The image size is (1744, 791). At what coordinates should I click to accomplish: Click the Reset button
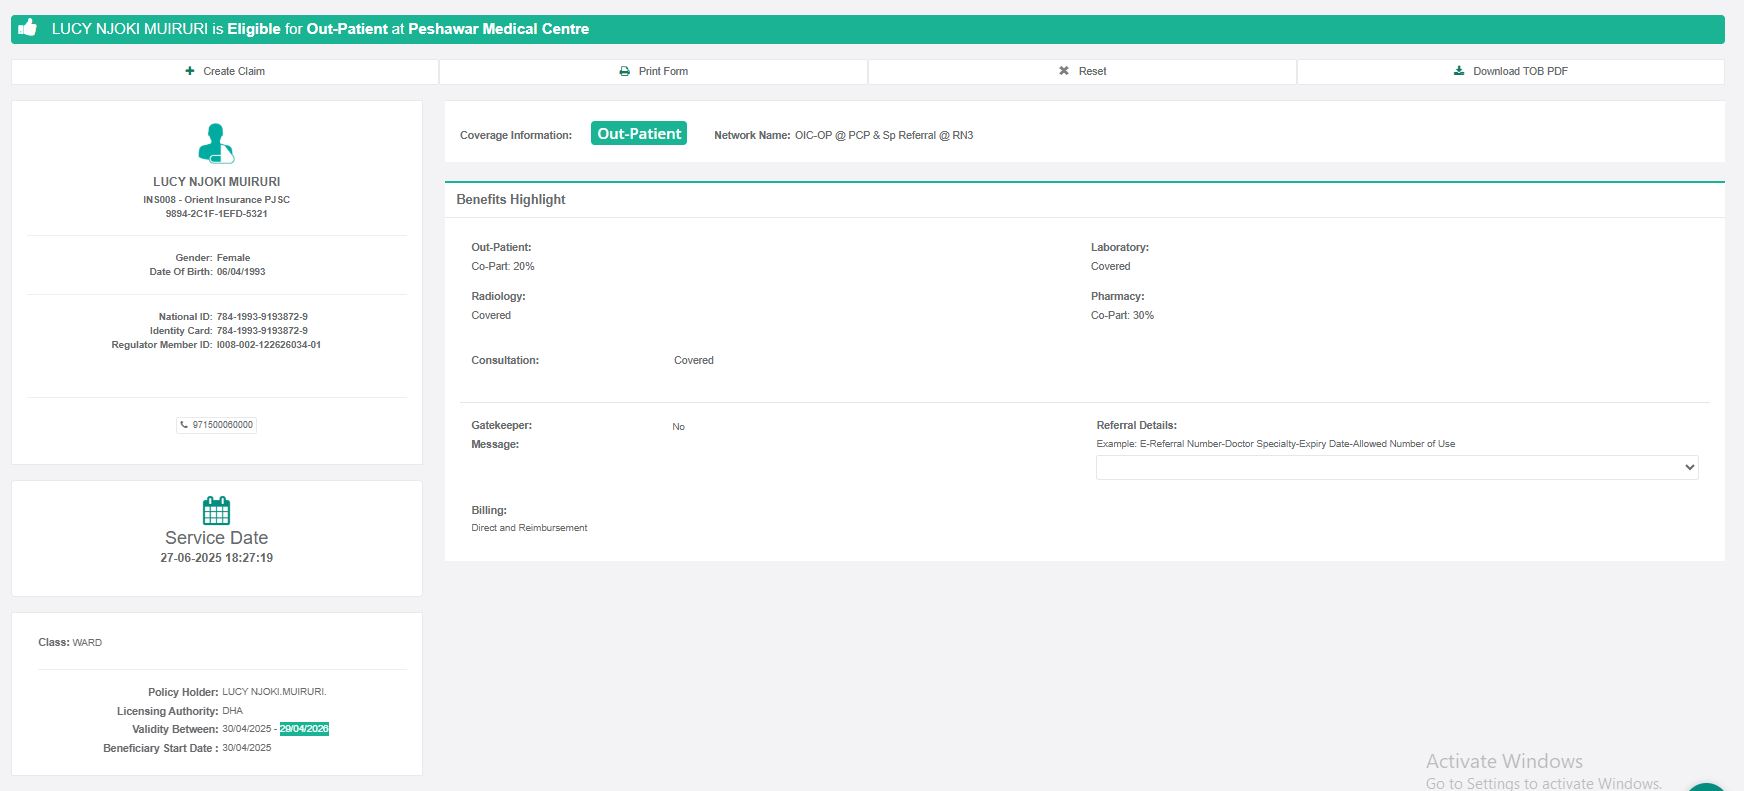click(x=1082, y=71)
